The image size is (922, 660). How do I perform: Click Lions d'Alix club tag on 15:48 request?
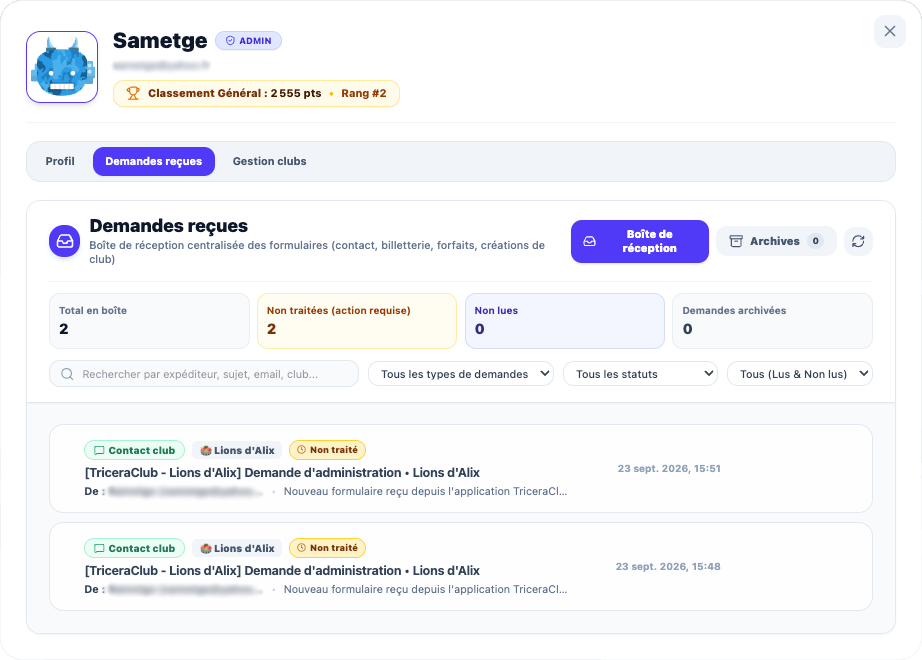coord(237,548)
